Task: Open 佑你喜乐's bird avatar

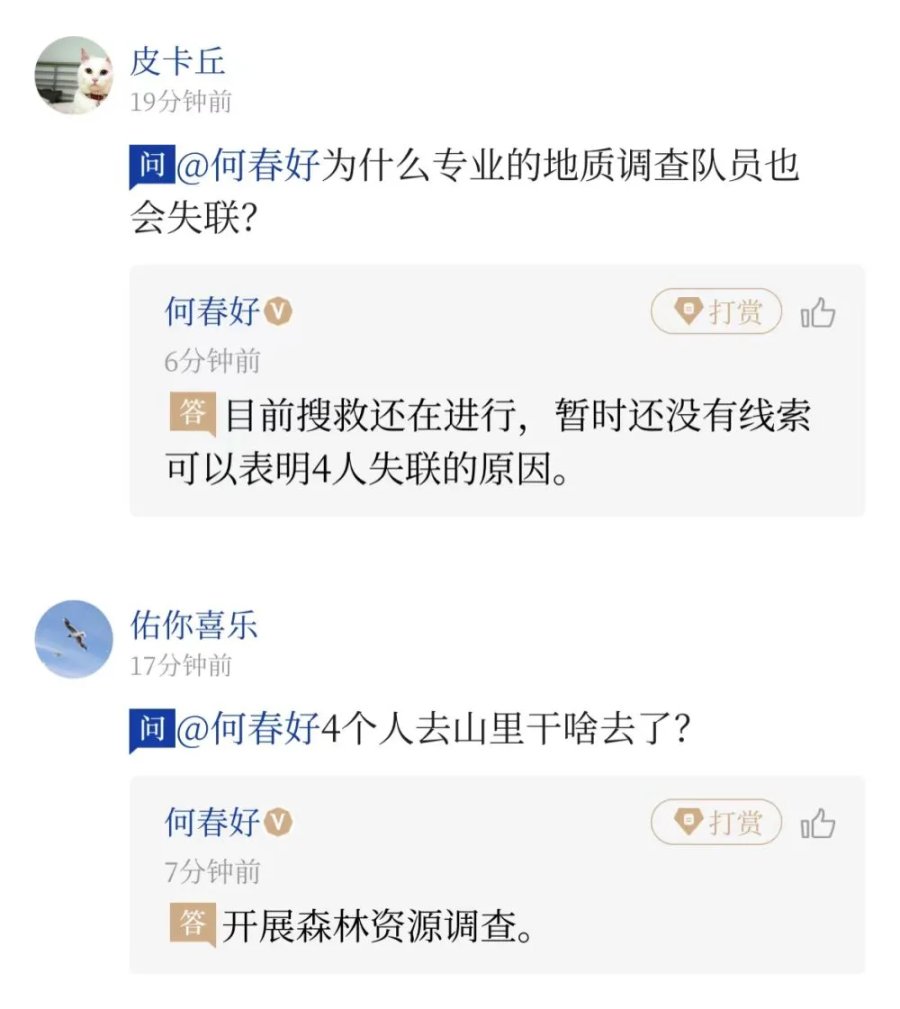Action: [x=73, y=639]
